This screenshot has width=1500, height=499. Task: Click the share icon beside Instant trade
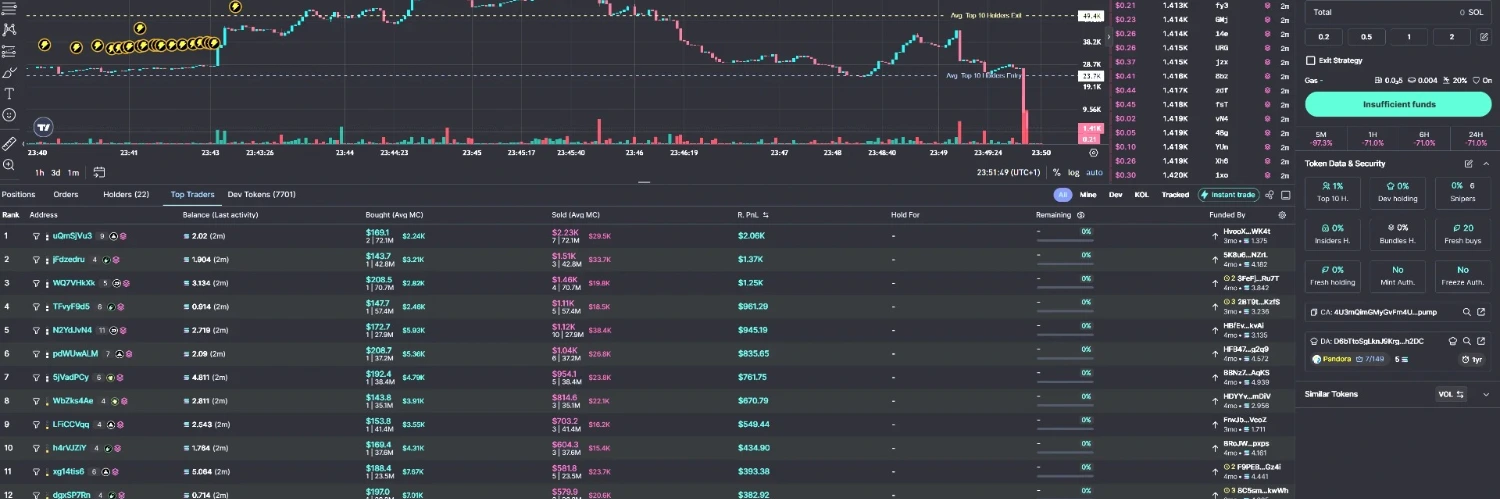pos(1270,195)
